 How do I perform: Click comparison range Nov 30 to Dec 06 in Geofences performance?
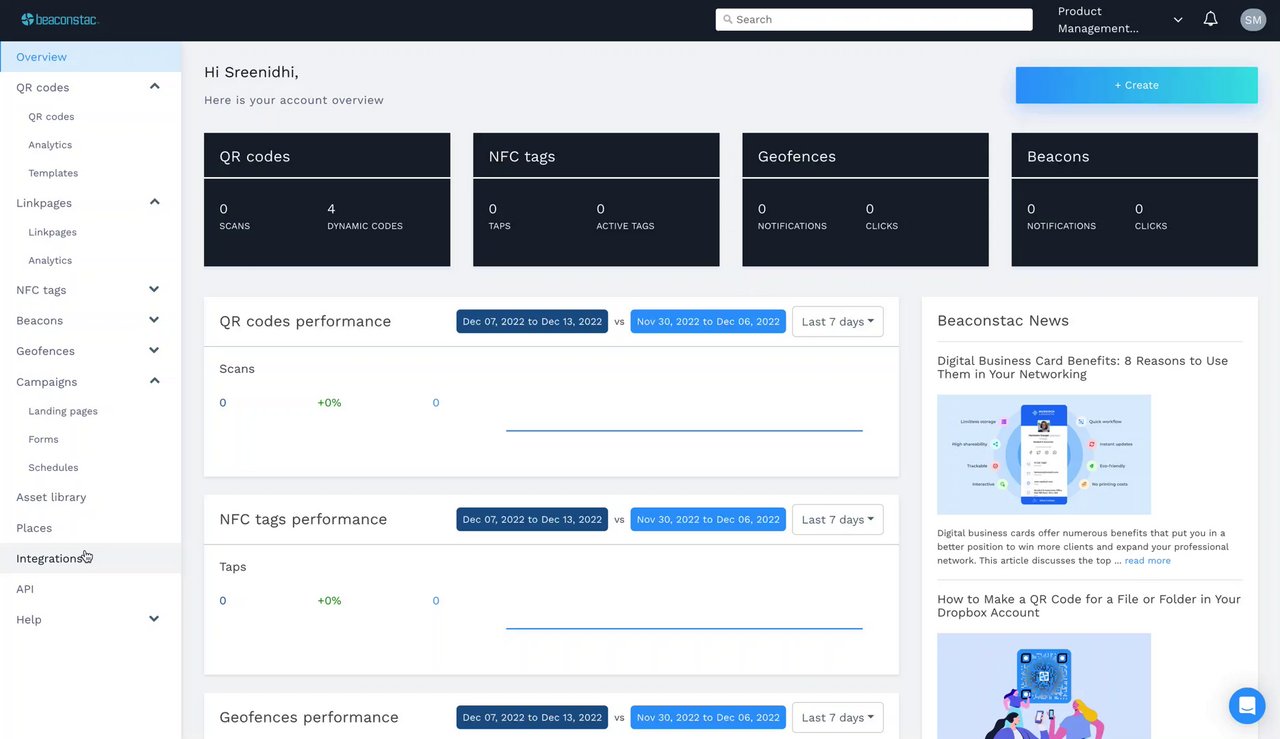[x=708, y=718]
